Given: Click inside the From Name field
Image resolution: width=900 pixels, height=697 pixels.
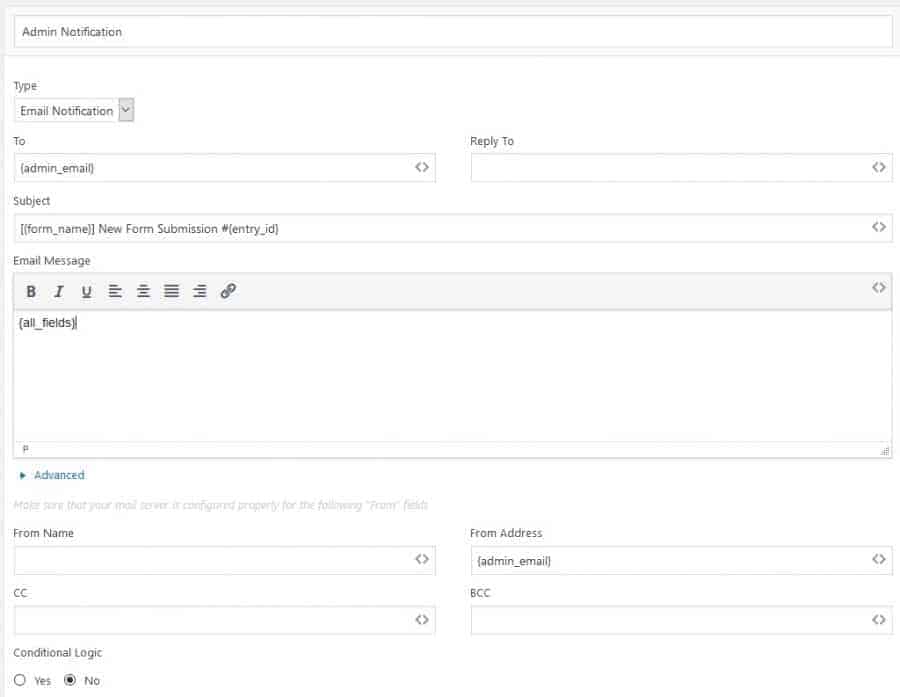Looking at the screenshot, I should click(200, 560).
